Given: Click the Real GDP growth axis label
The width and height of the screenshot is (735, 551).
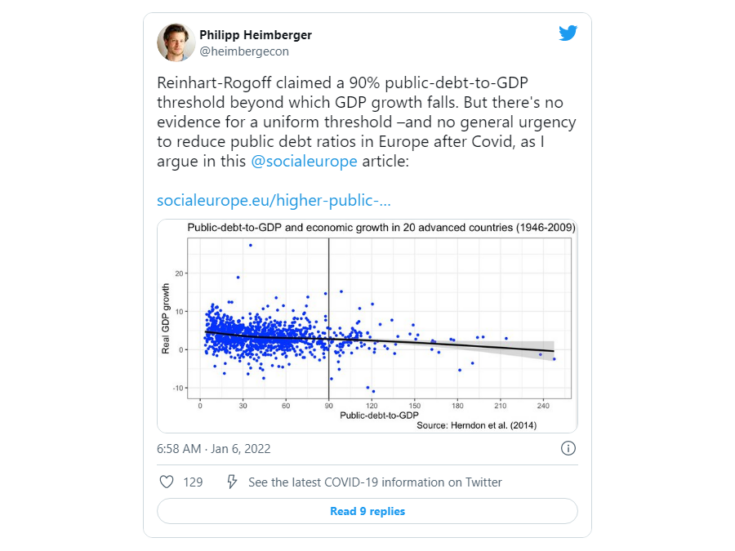Looking at the screenshot, I should point(168,320).
